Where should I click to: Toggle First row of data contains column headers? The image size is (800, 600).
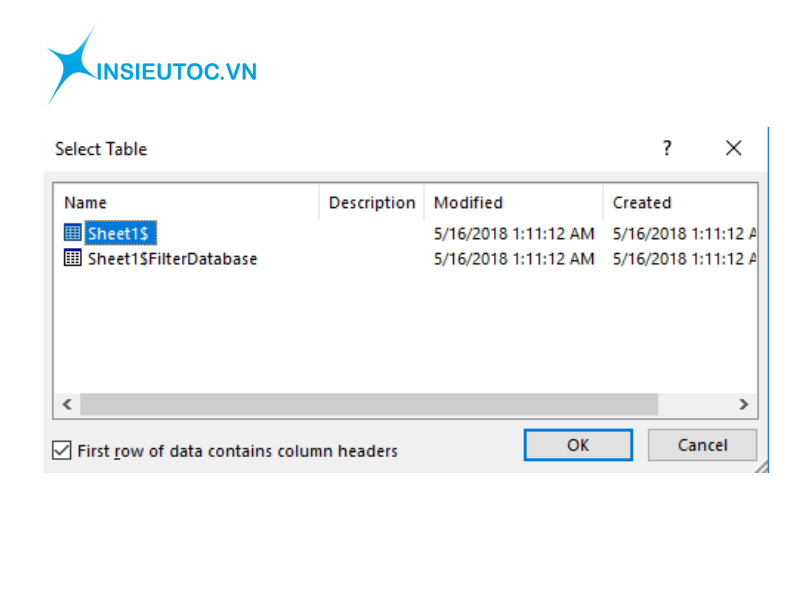62,451
